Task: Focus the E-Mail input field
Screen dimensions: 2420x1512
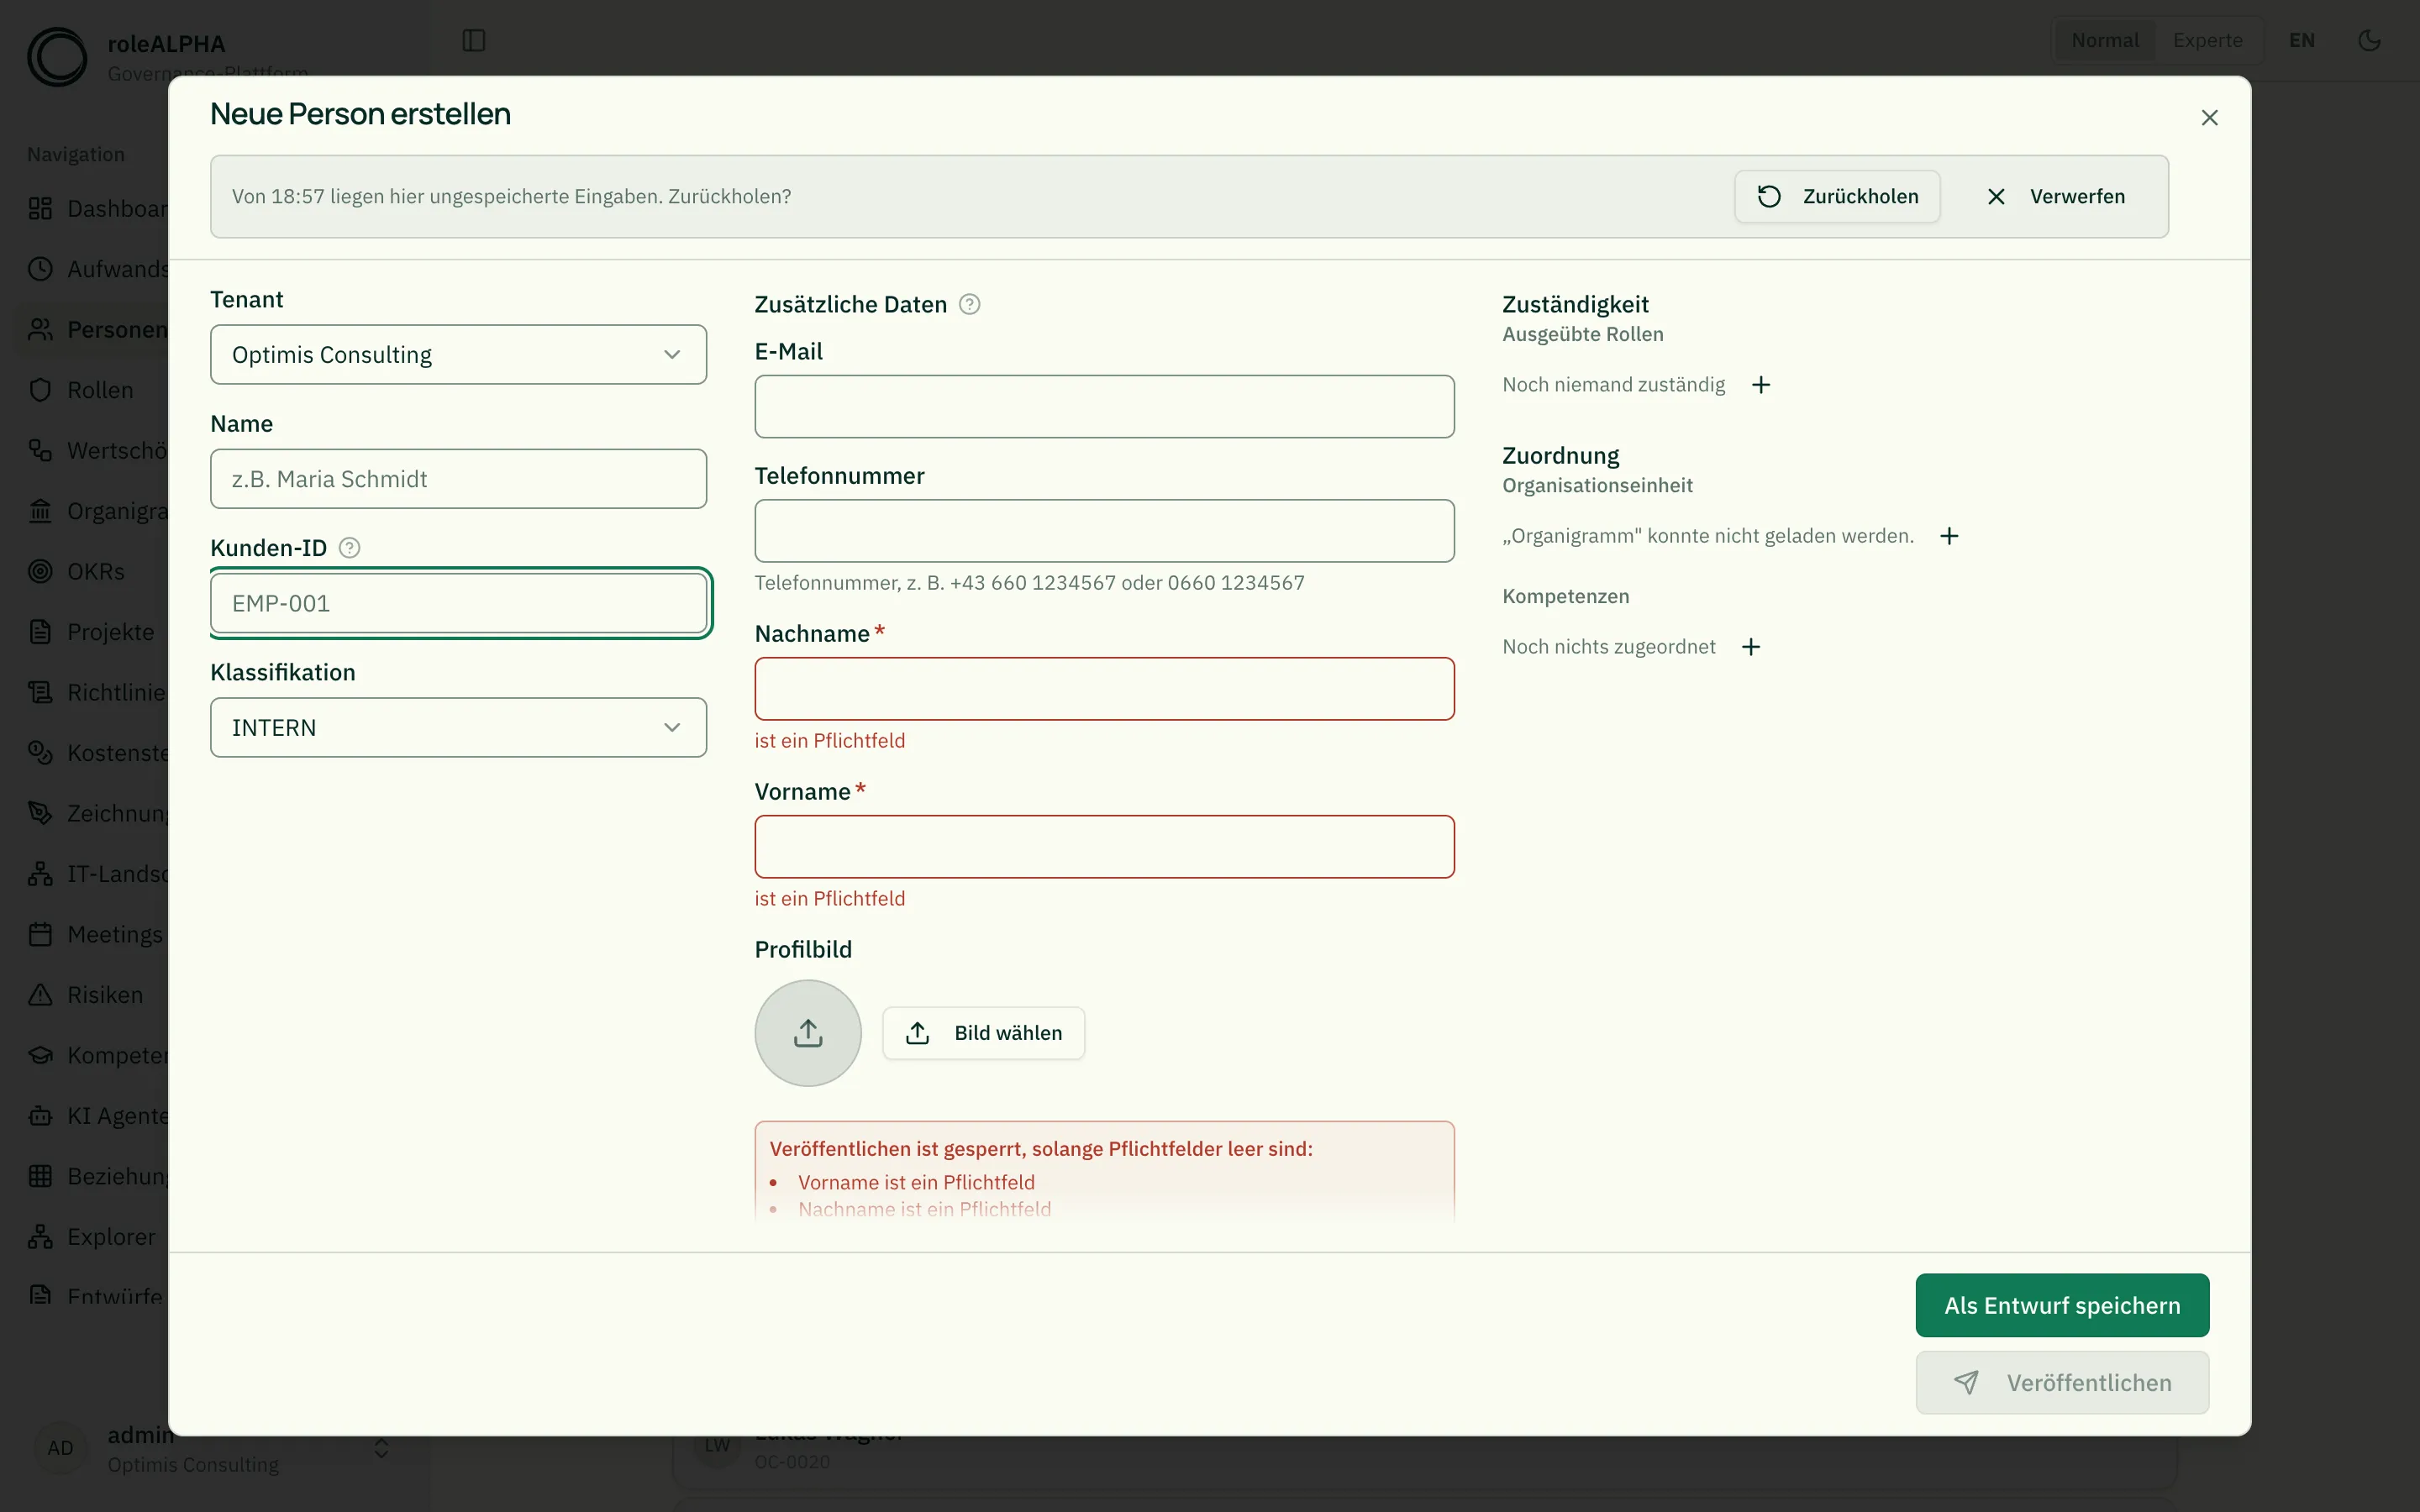Action: click(1104, 406)
